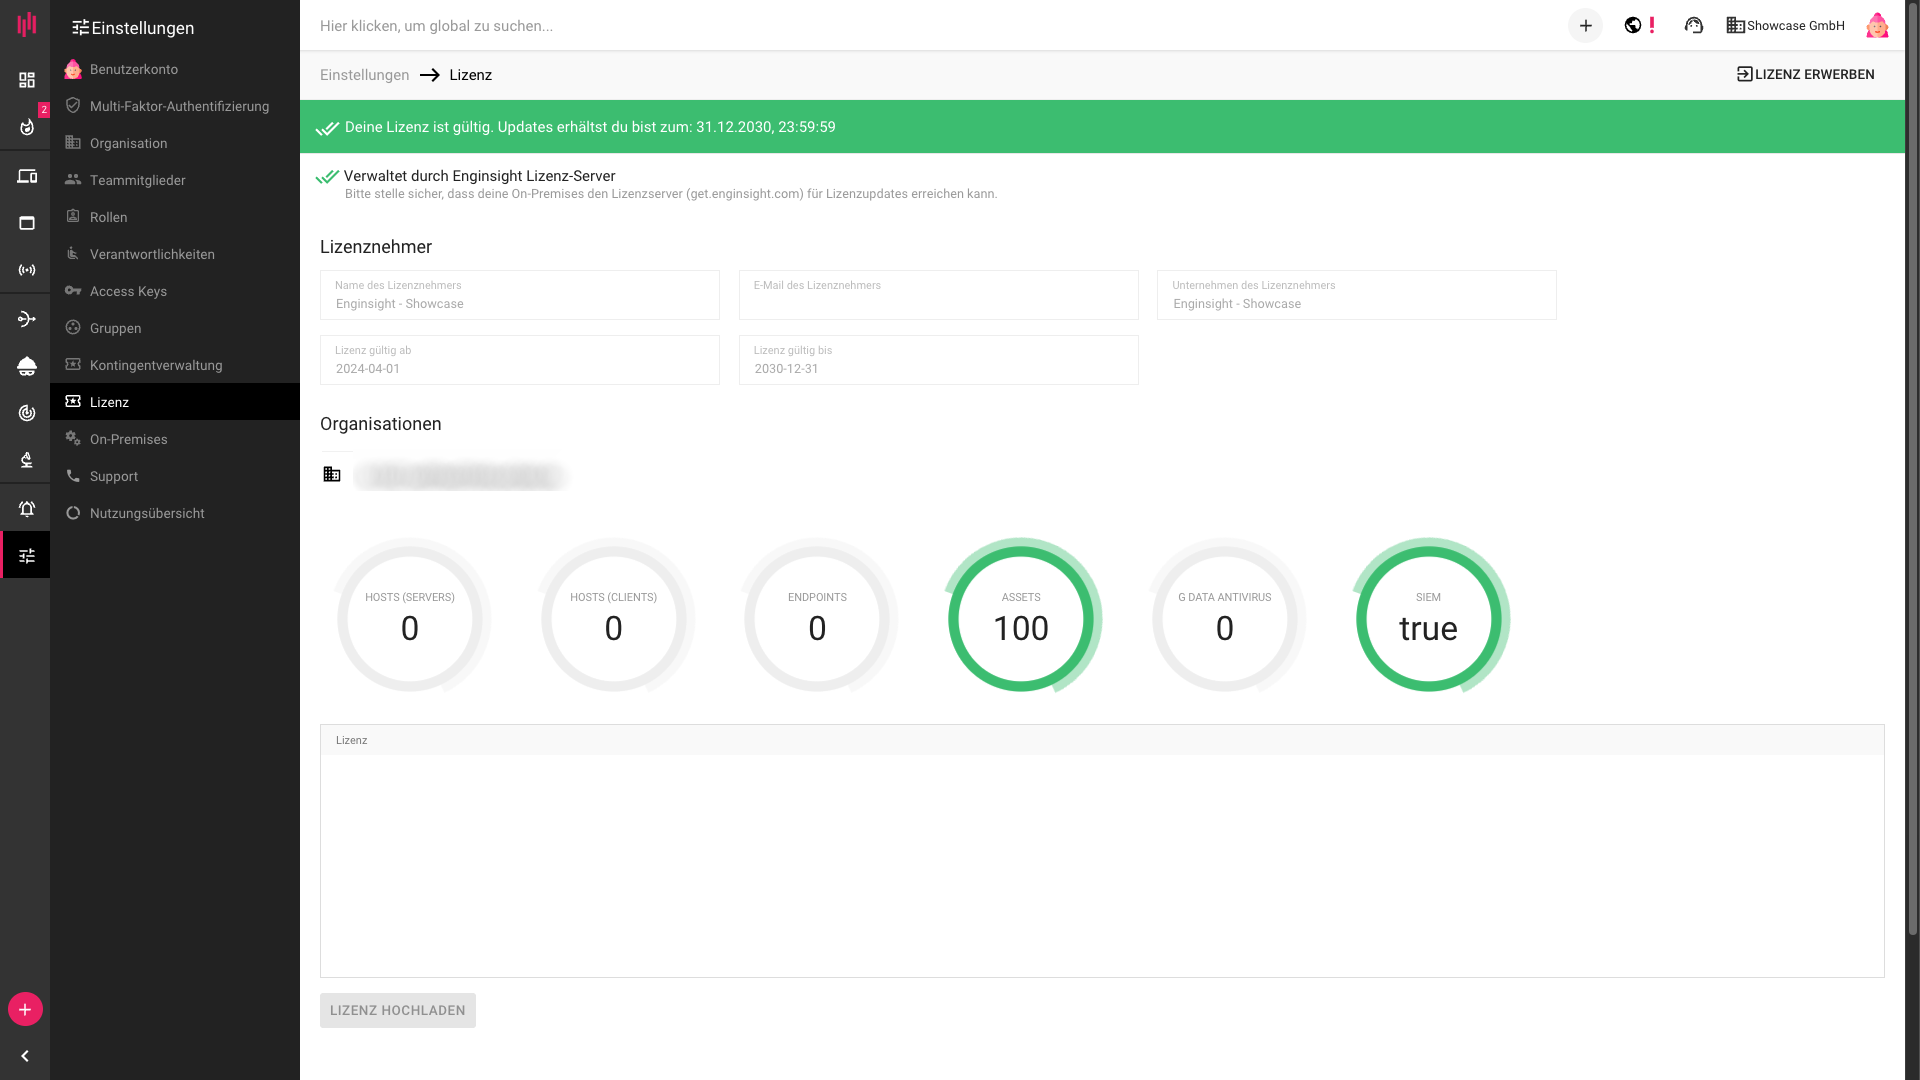Click into the Lizenz text area
This screenshot has height=1080, width=1920.
pos(1100,865)
